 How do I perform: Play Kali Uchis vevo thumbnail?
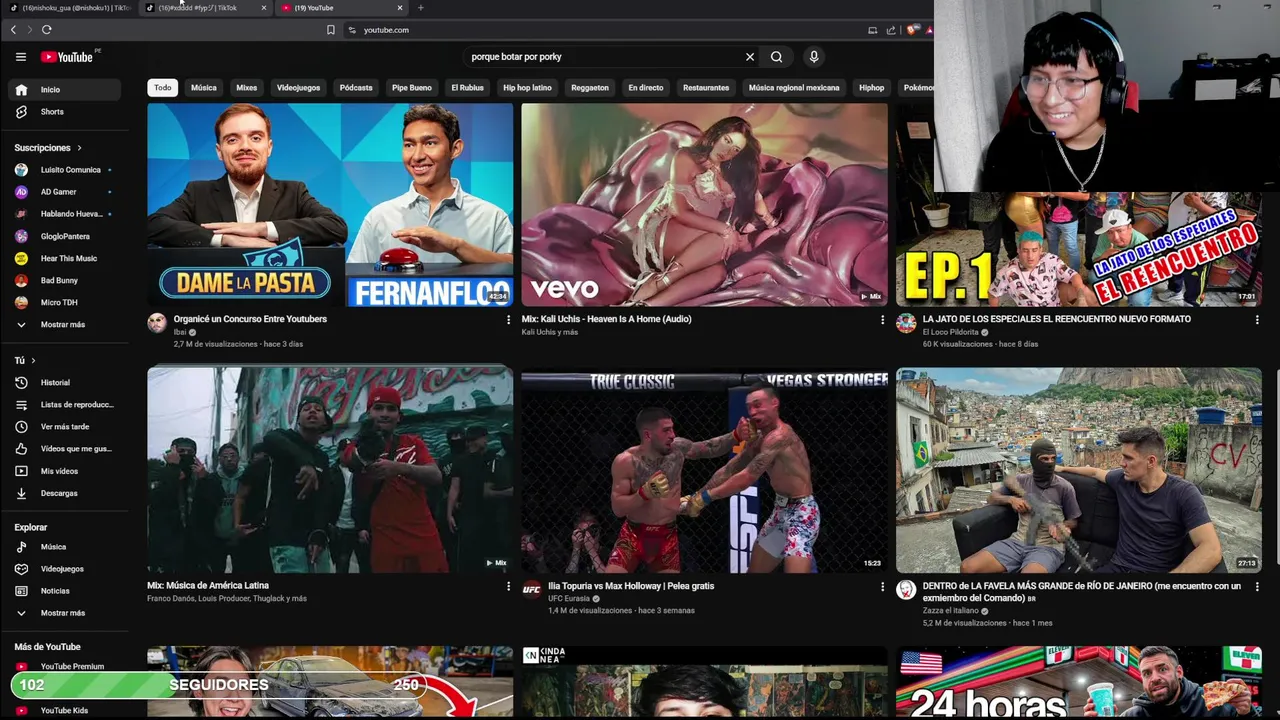704,205
